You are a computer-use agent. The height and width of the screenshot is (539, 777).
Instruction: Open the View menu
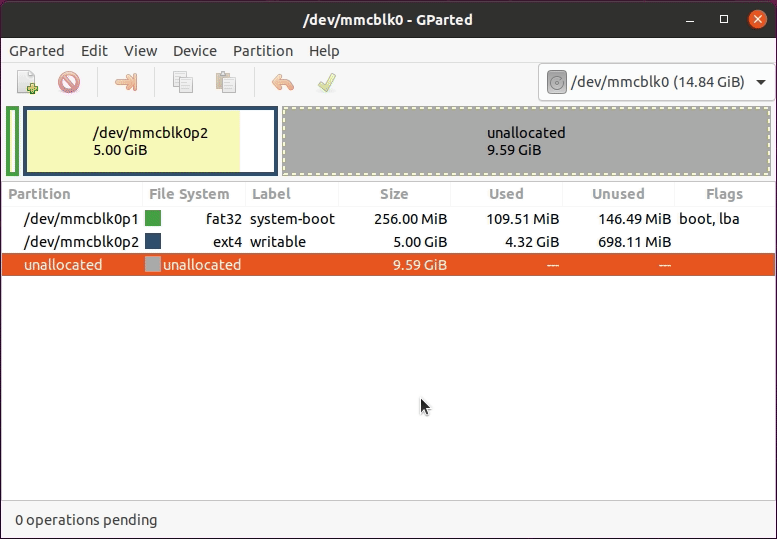[x=141, y=51]
